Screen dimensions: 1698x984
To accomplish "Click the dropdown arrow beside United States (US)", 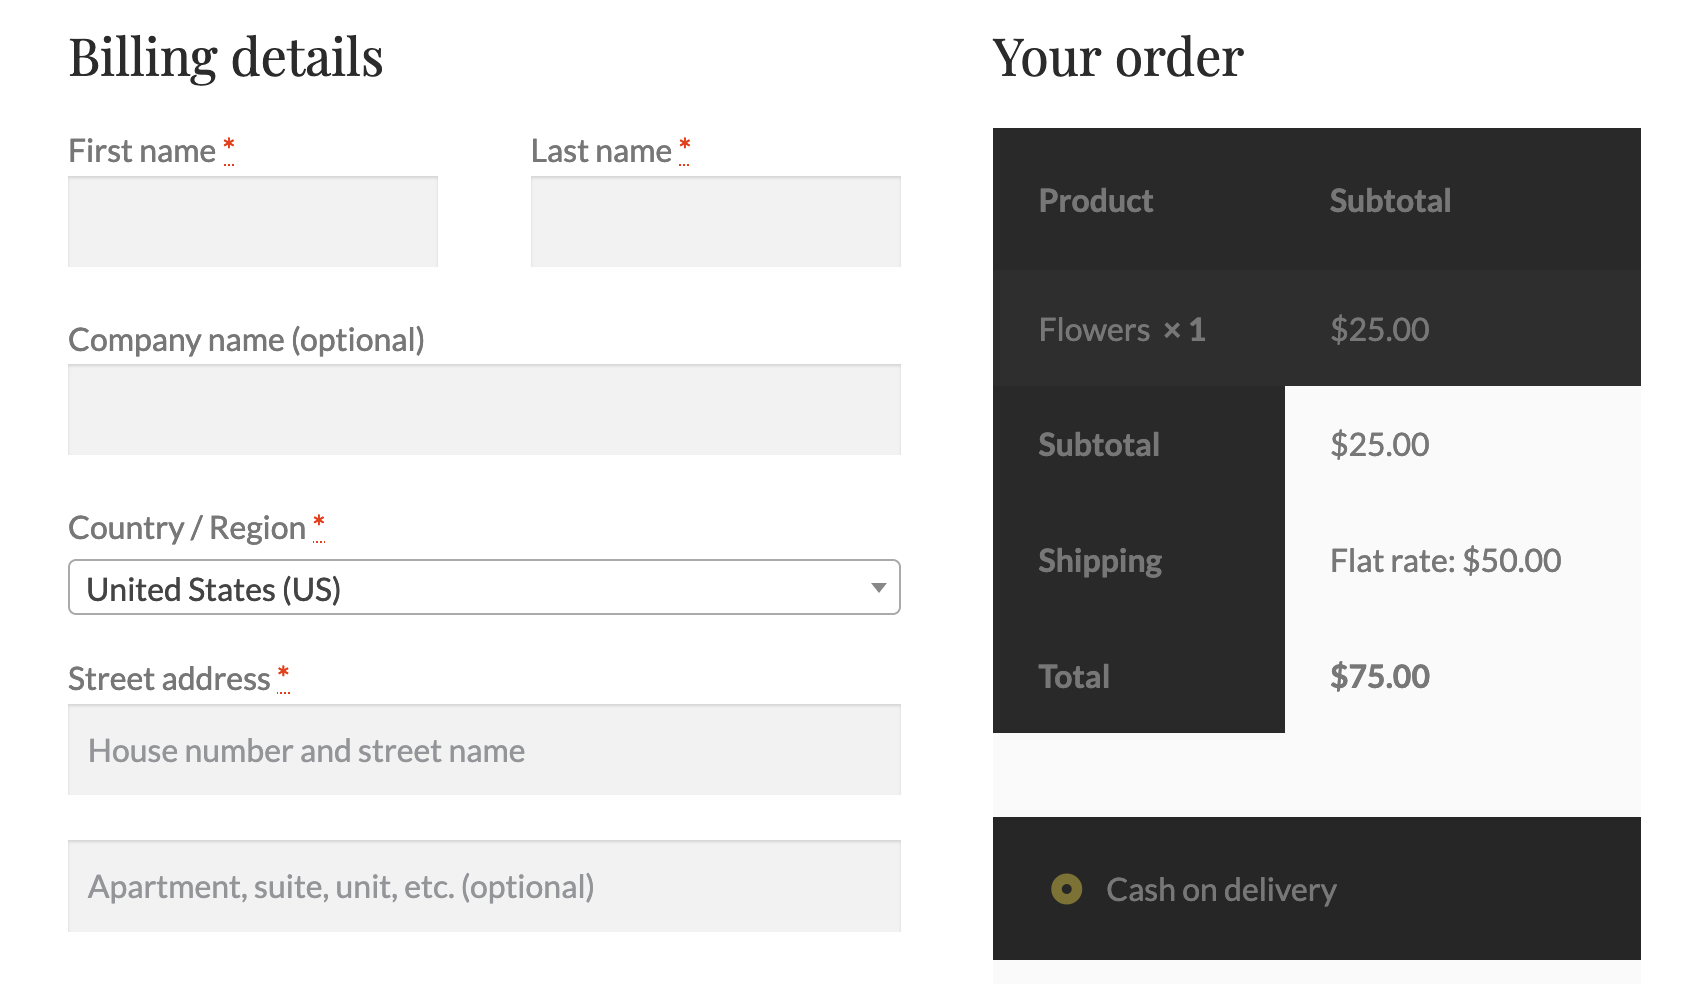I will [878, 588].
